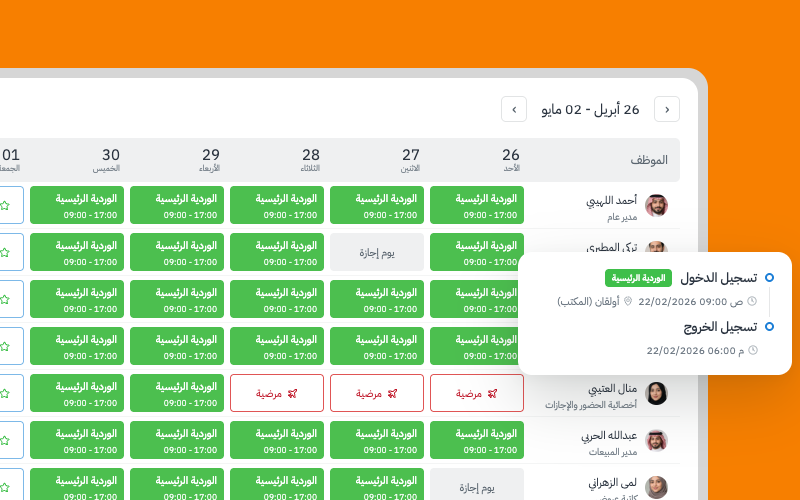
Task: Click the star icon in أحمد اللهيبي row
Action: (x=5, y=206)
